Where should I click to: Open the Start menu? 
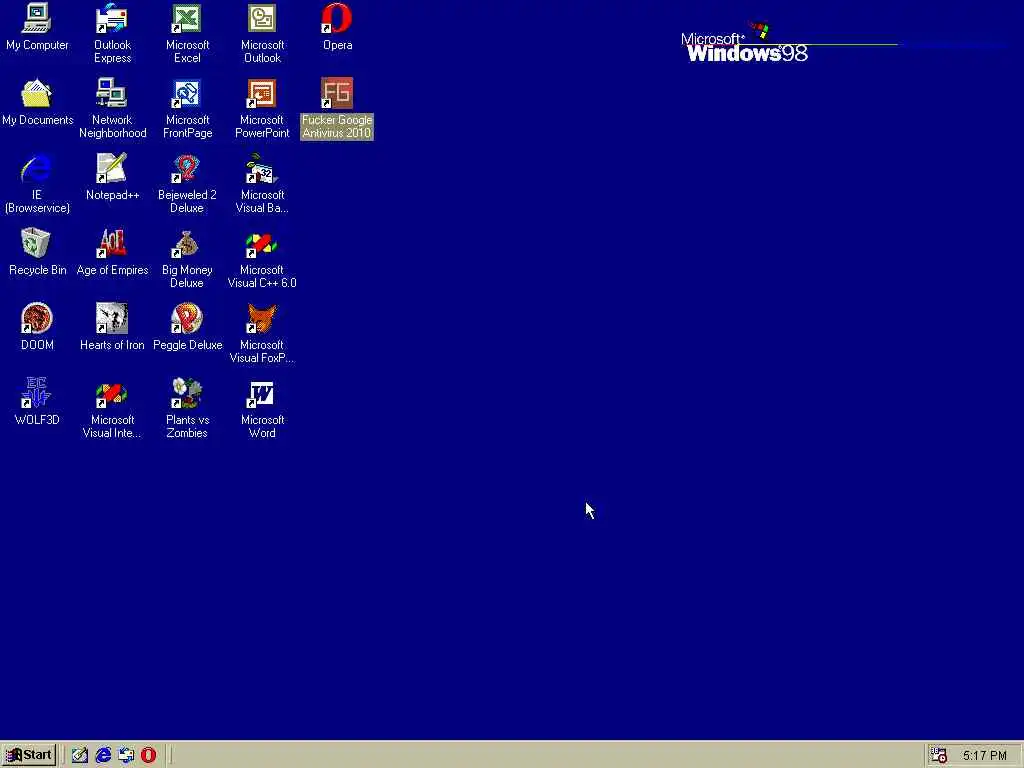[x=29, y=755]
